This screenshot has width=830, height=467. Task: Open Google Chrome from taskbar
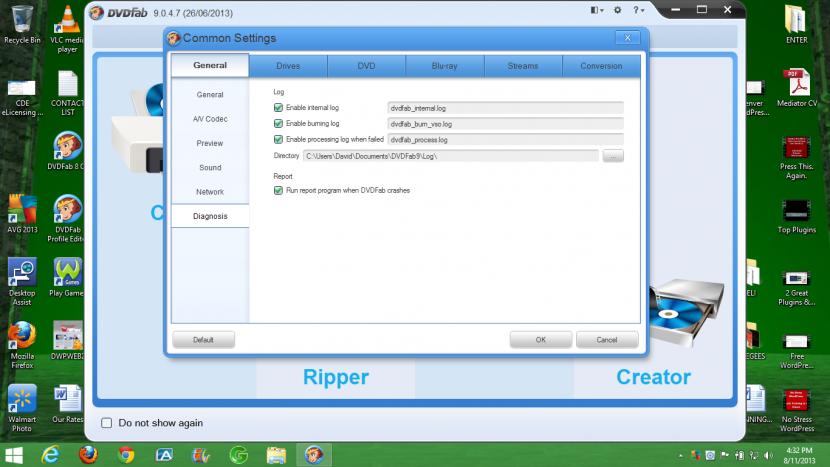[125, 455]
